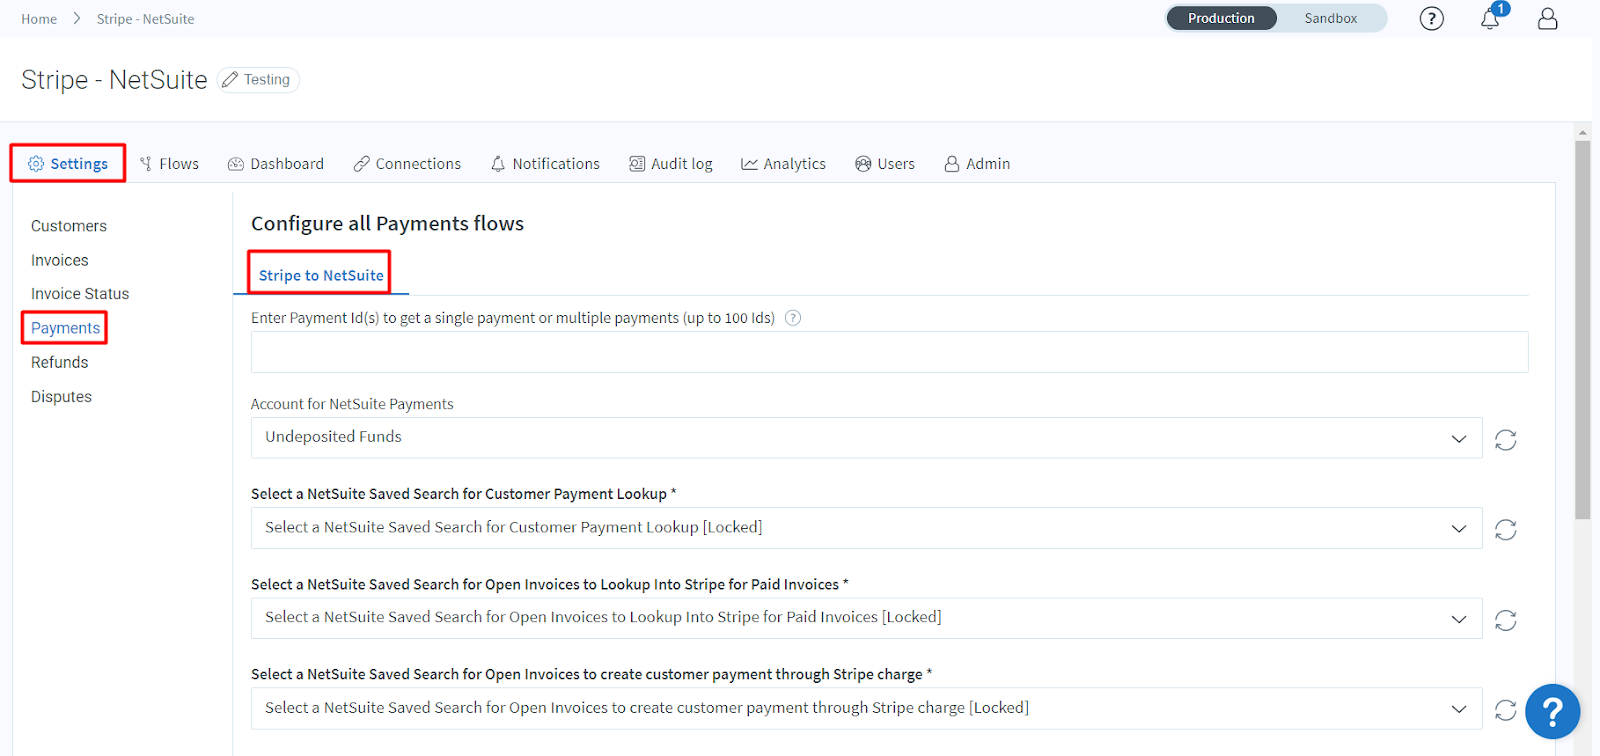Click the help tooltip icon next to Payment Id(s)
1600x756 pixels.
[x=793, y=318]
